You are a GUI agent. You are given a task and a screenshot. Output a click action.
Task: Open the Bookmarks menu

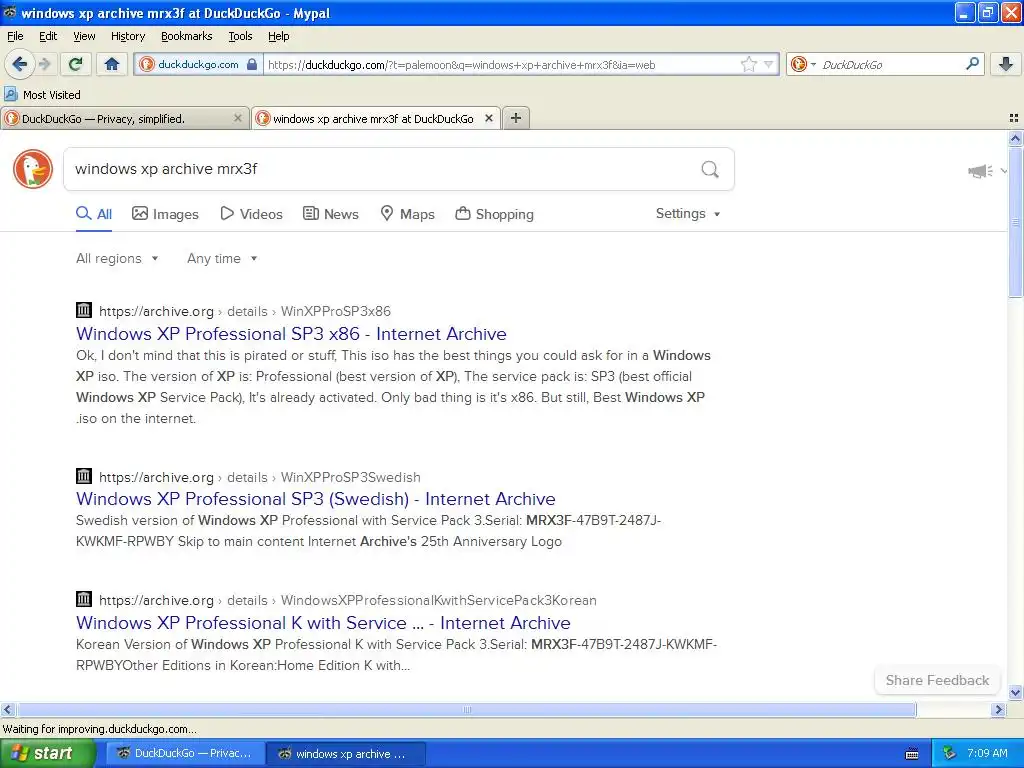pos(187,36)
